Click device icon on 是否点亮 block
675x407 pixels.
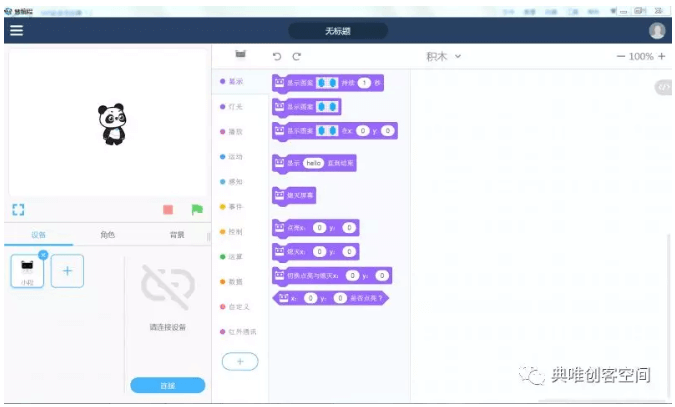[x=283, y=298]
